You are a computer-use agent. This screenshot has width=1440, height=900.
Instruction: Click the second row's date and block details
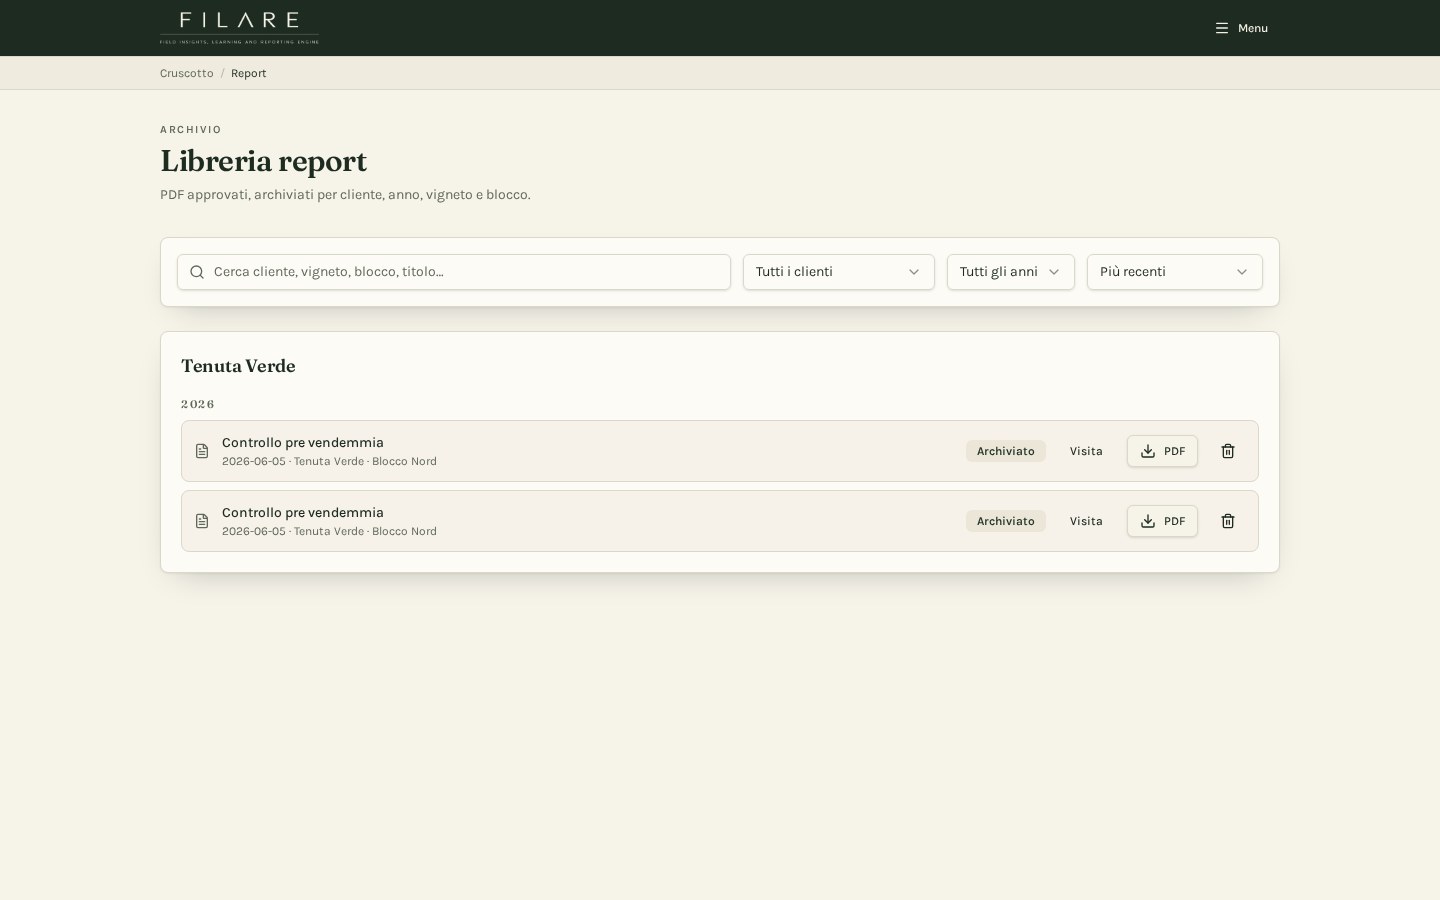[x=329, y=531]
